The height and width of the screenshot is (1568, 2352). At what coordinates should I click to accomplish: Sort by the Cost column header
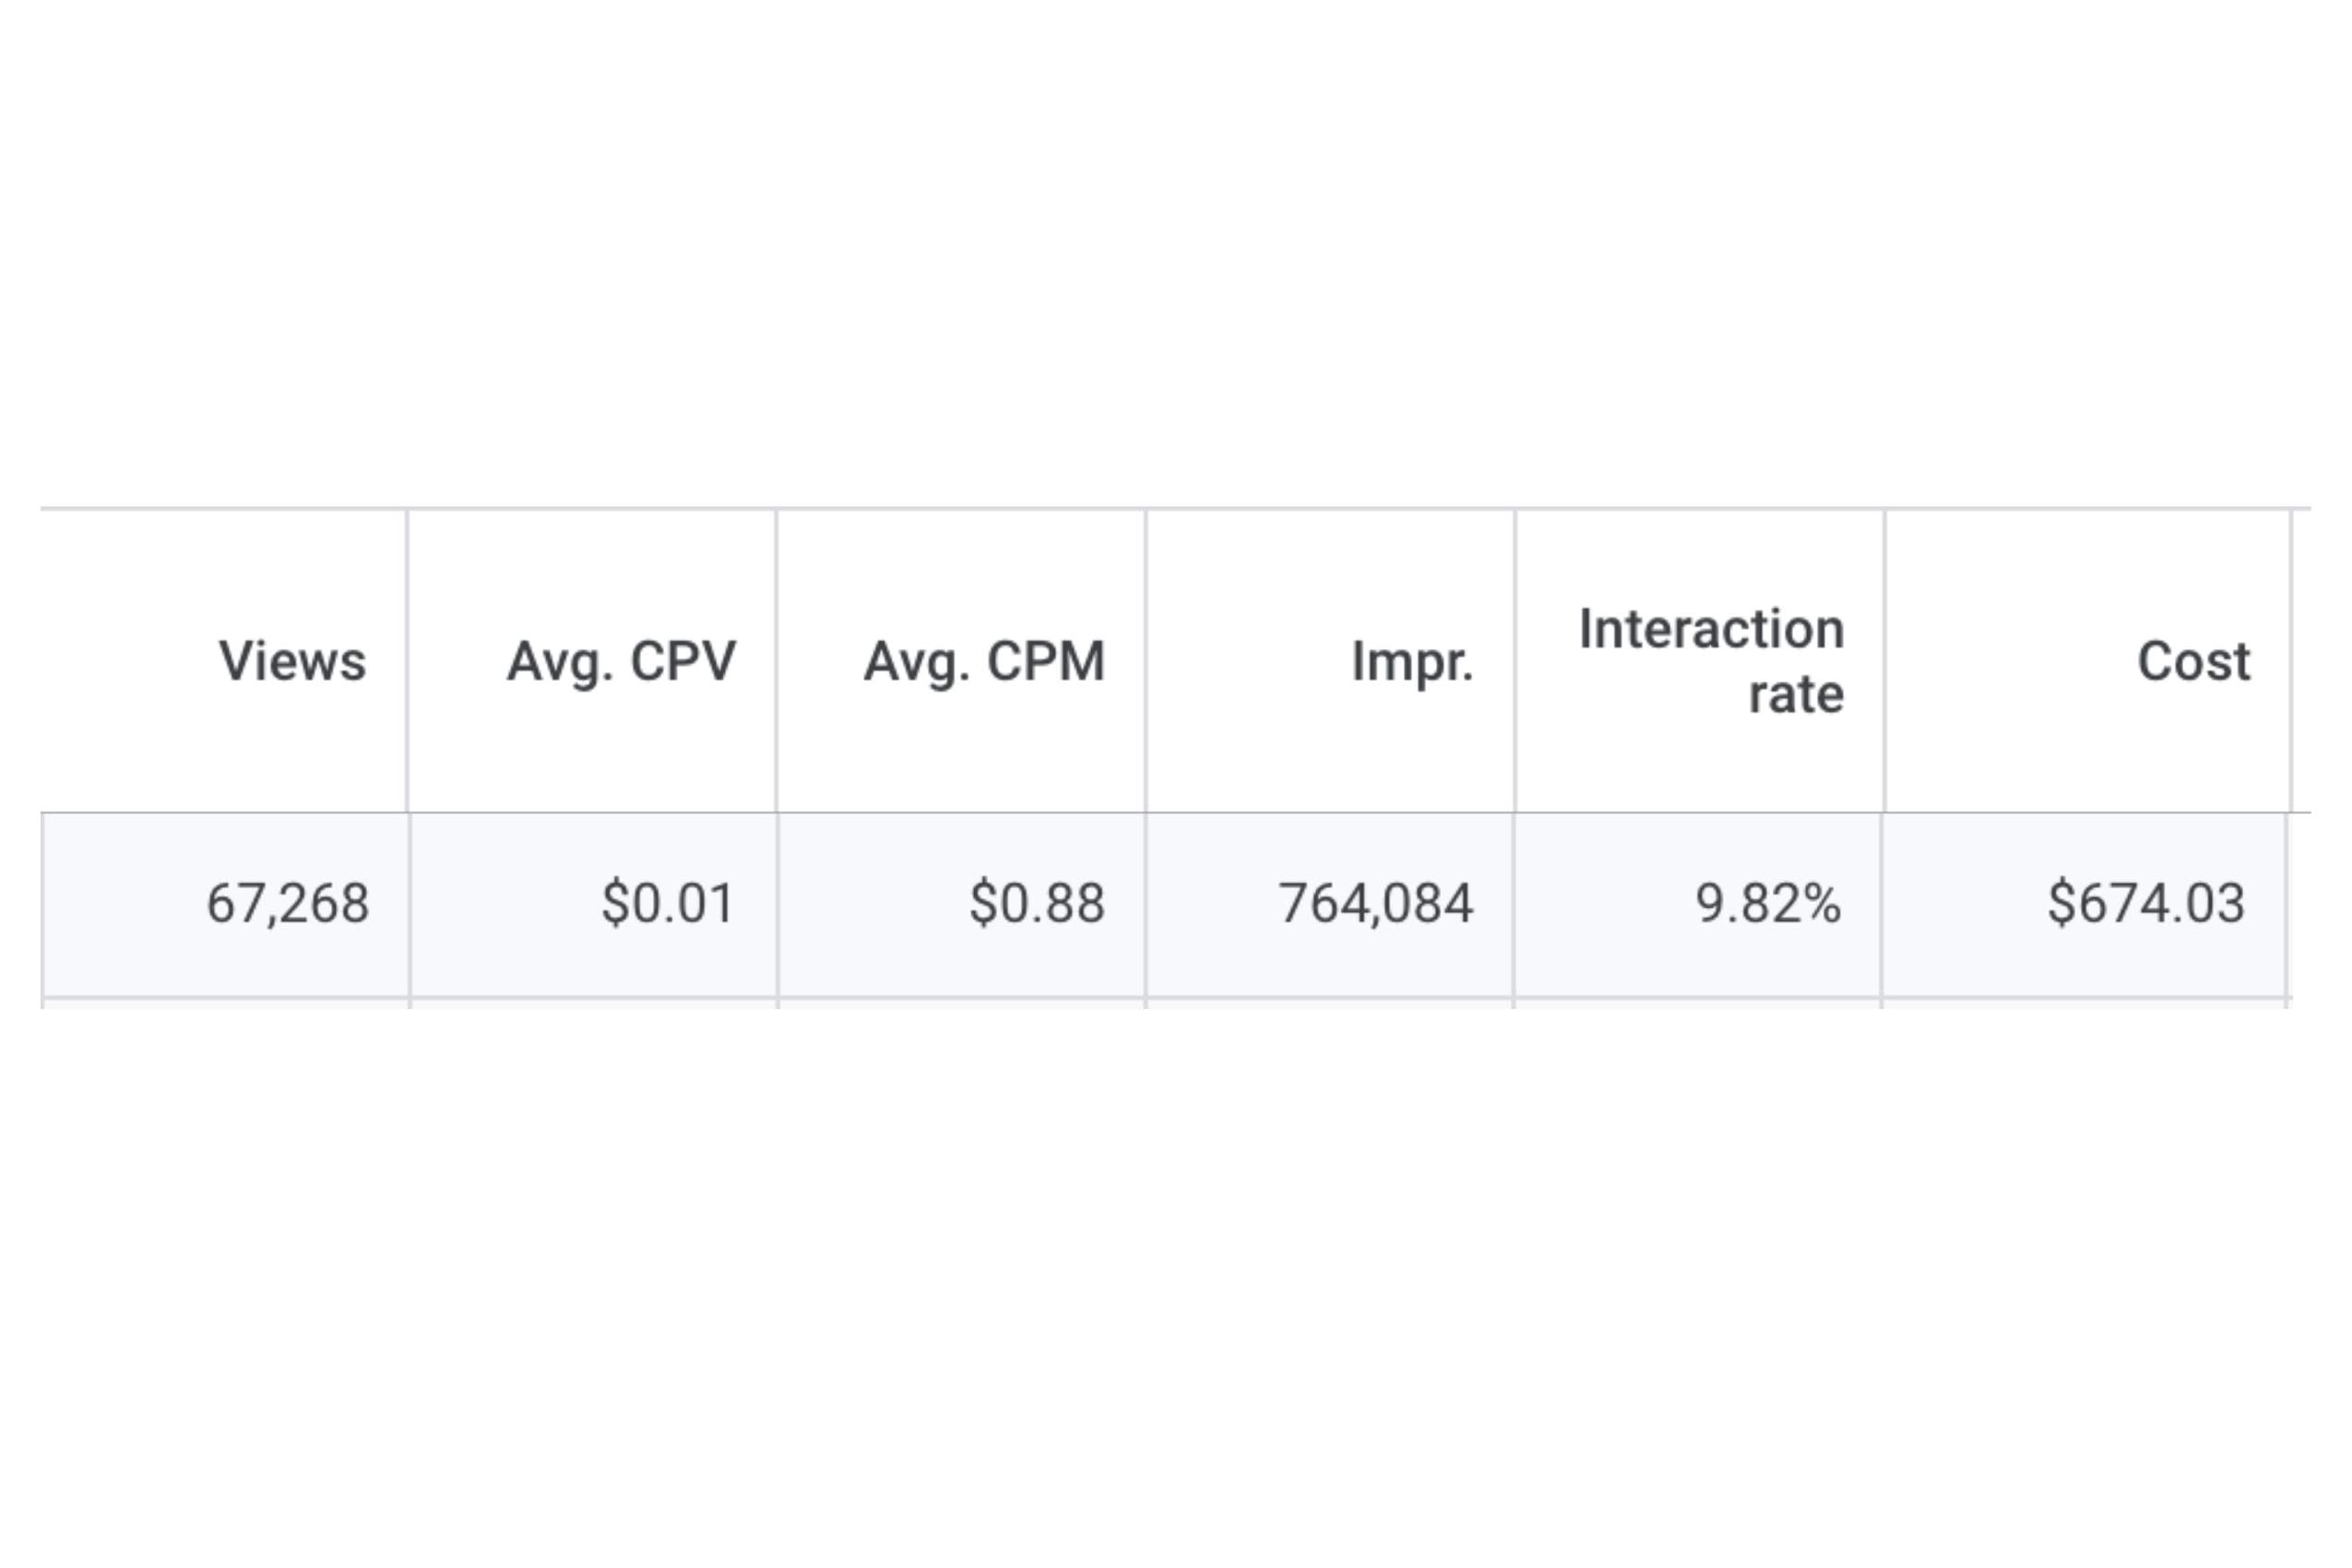tap(2194, 661)
